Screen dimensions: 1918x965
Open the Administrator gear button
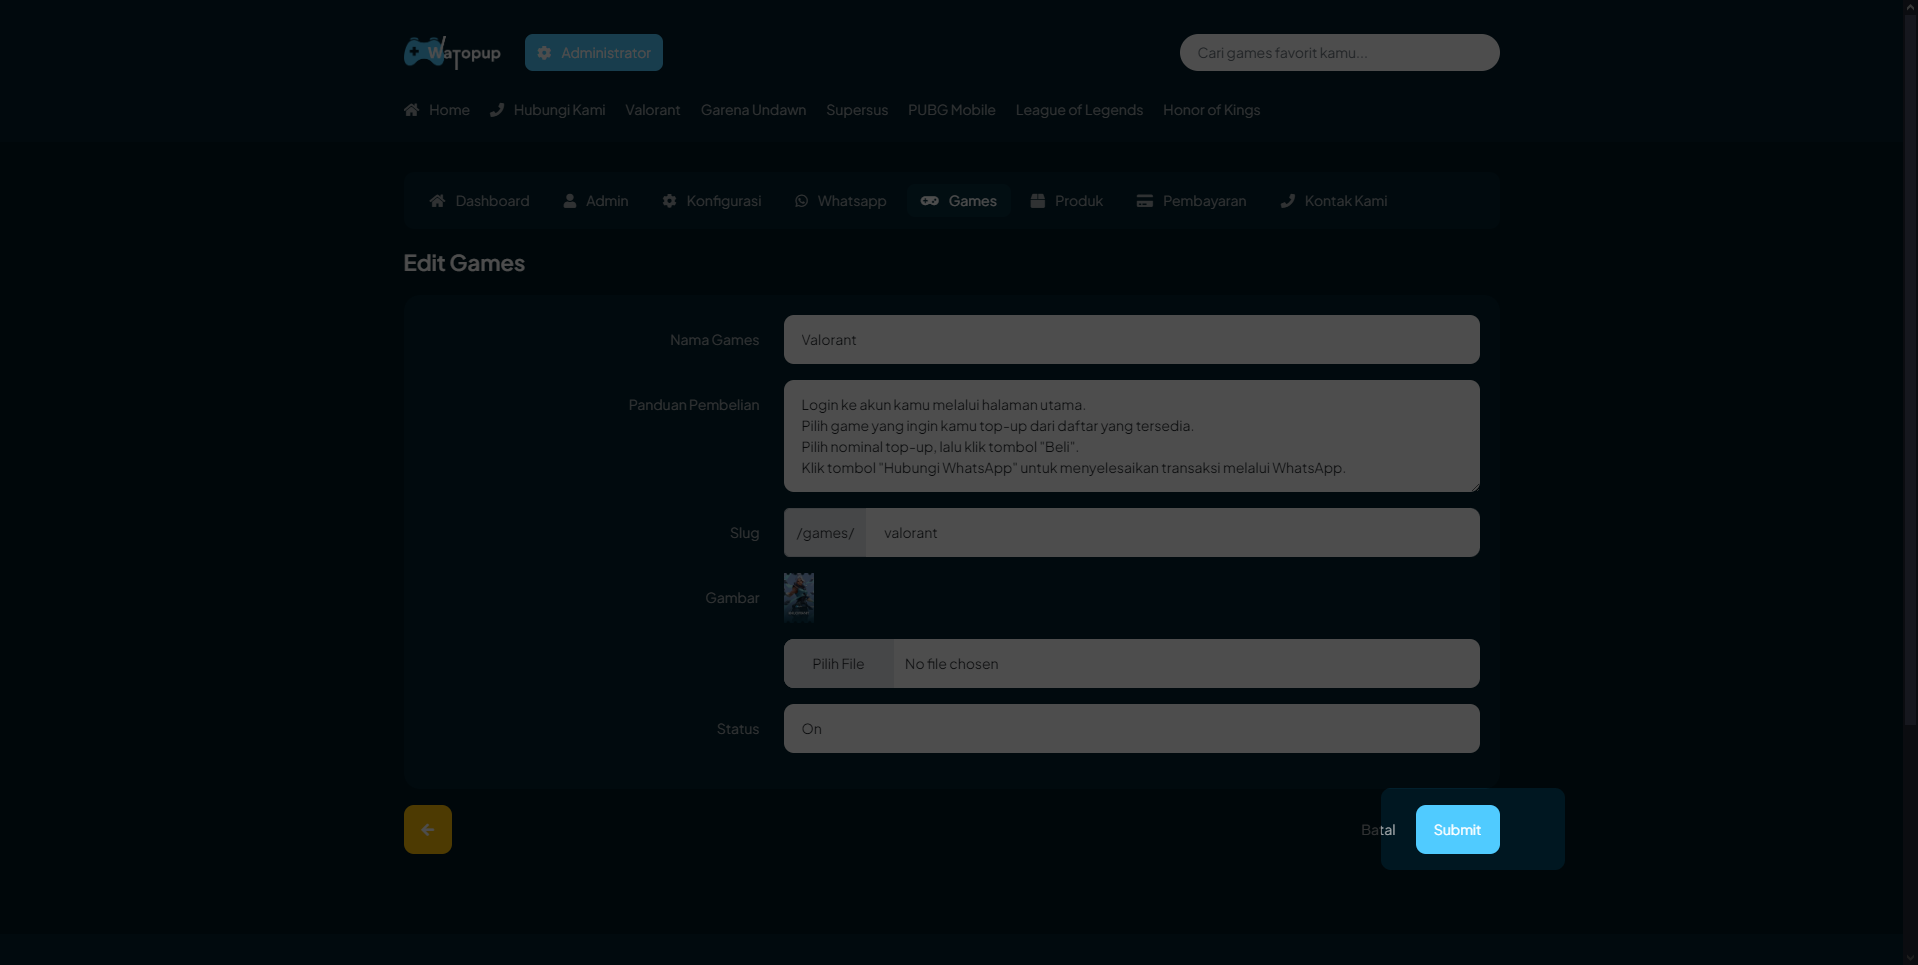(x=594, y=53)
